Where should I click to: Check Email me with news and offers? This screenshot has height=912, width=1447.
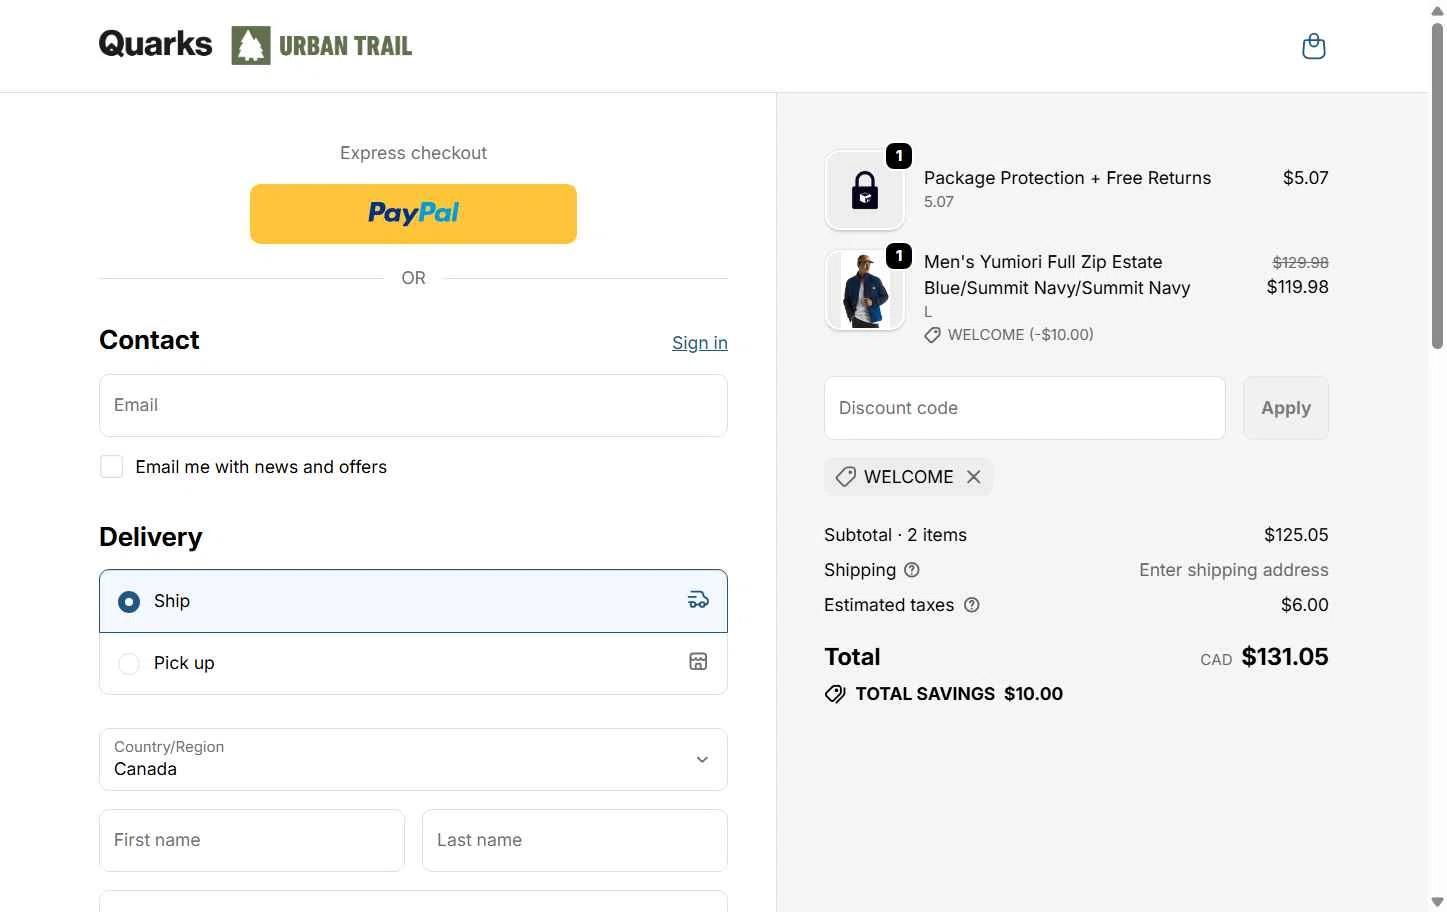(112, 467)
